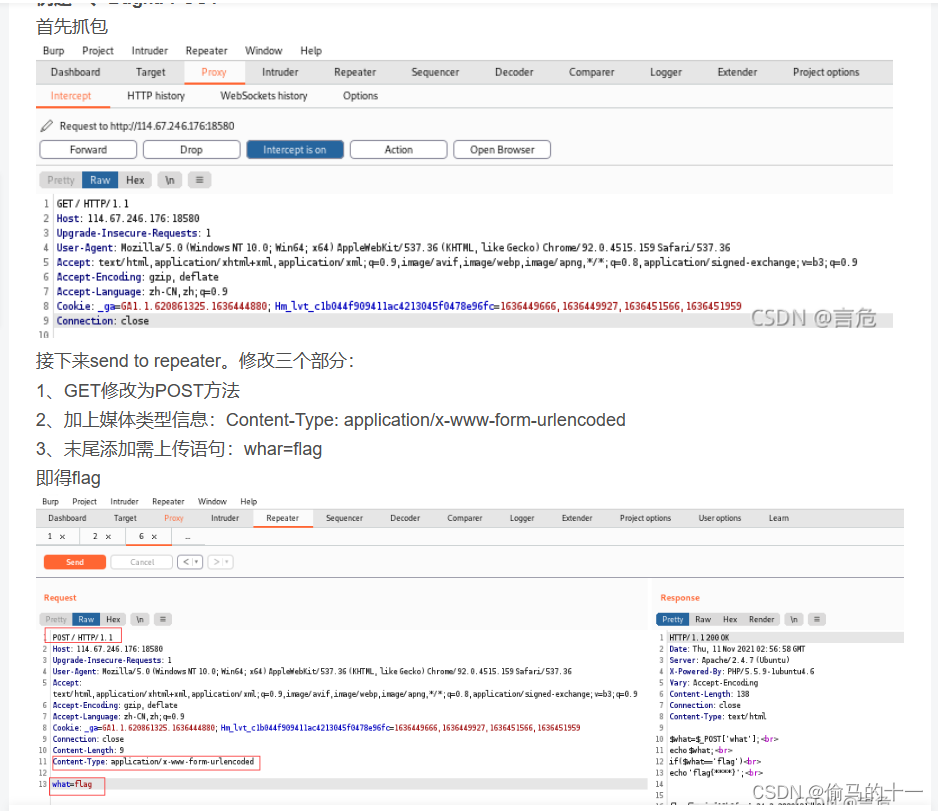Toggle newline display (\n) in the Intercept editor
This screenshot has height=811, width=938.
[x=169, y=180]
